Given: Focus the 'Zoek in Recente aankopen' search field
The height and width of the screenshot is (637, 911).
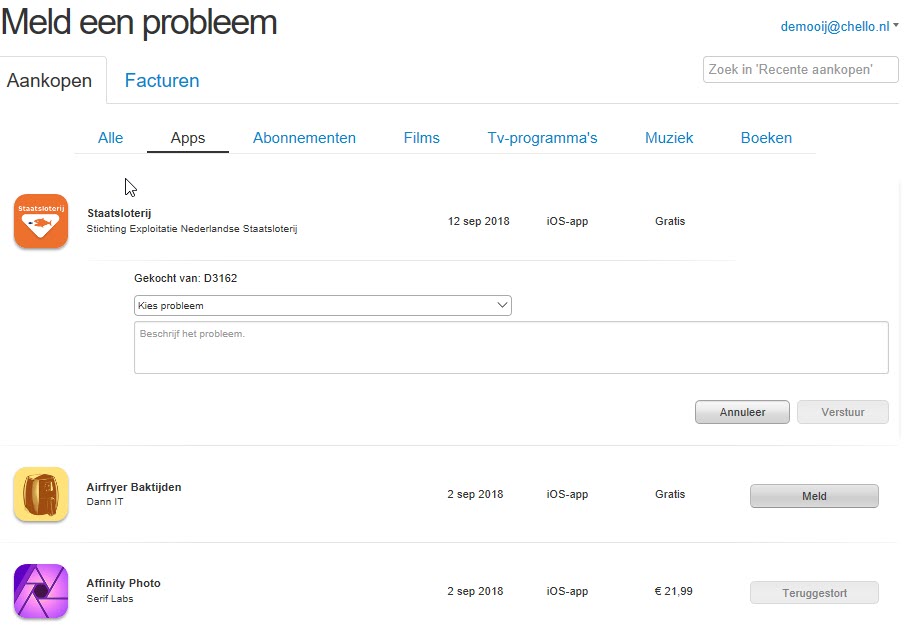Looking at the screenshot, I should (801, 70).
